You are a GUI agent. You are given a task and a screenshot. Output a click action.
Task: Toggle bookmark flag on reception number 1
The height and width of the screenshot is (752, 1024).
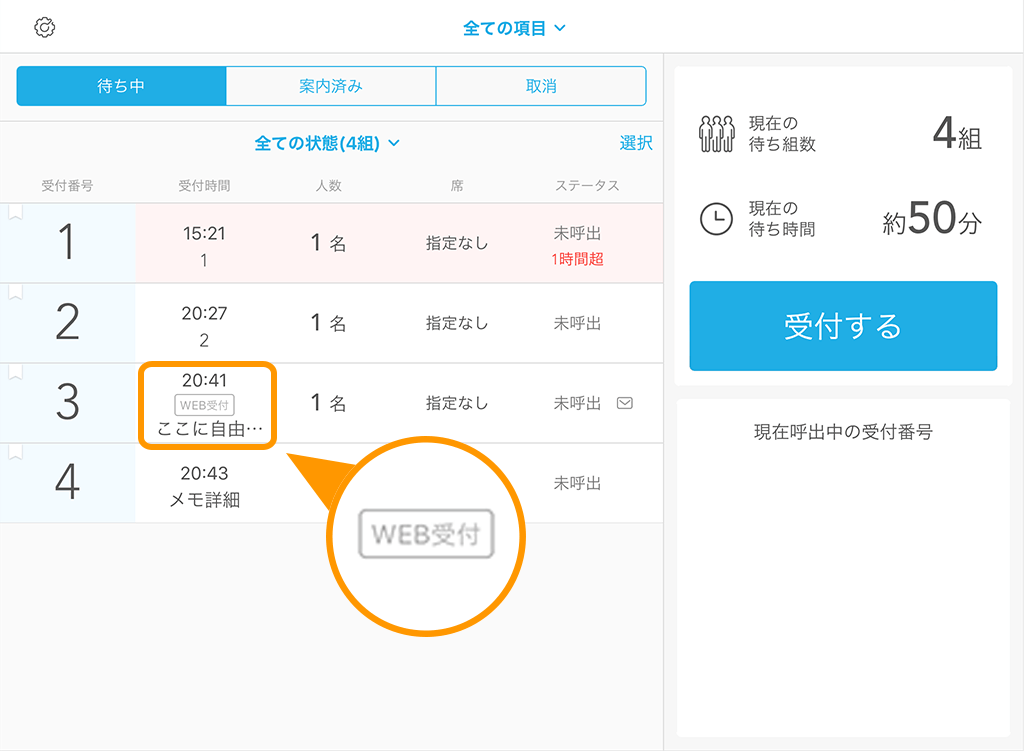click(x=15, y=212)
